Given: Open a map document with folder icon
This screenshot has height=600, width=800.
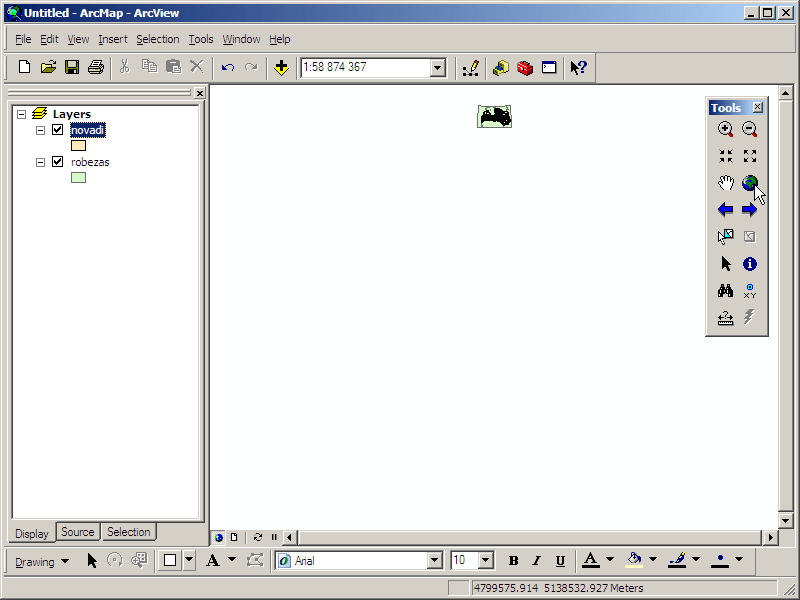Looking at the screenshot, I should pyautogui.click(x=48, y=67).
